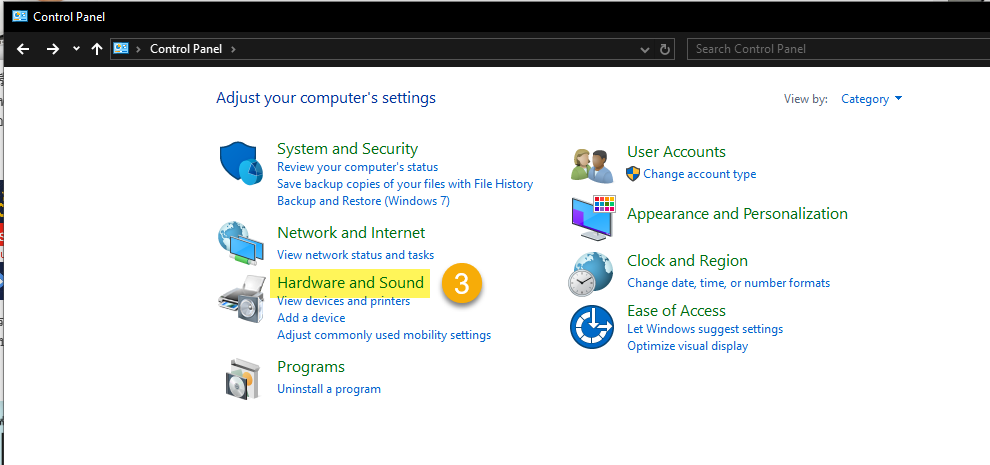The width and height of the screenshot is (990, 465).
Task: Open the Clock and Region globe icon
Action: click(x=590, y=274)
